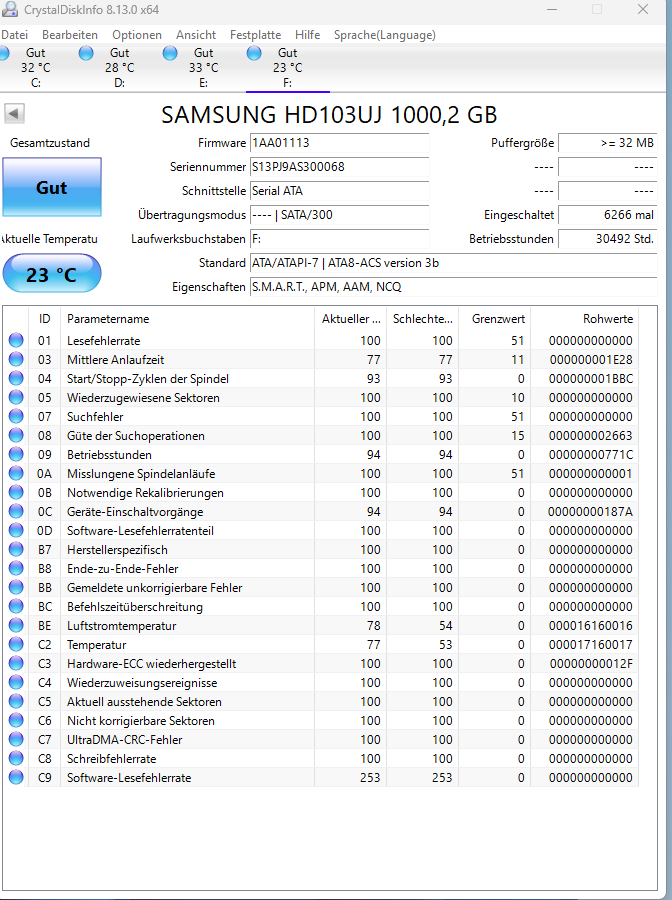This screenshot has width=672, height=900.
Task: Click status orb for Geräte-Einschaltvorgänge
Action: pos(16,511)
